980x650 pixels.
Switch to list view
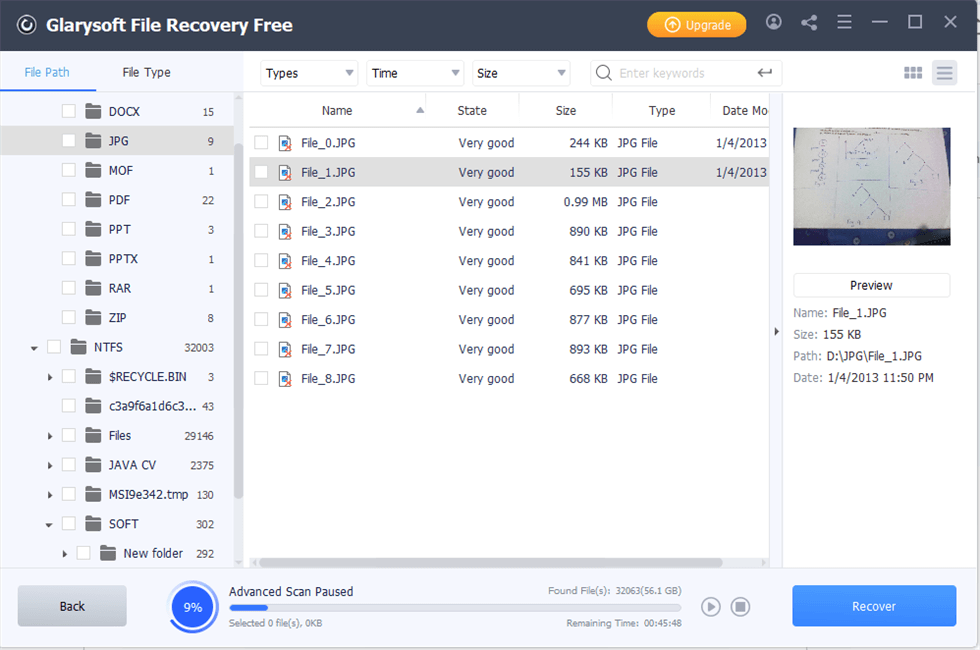click(x=944, y=73)
